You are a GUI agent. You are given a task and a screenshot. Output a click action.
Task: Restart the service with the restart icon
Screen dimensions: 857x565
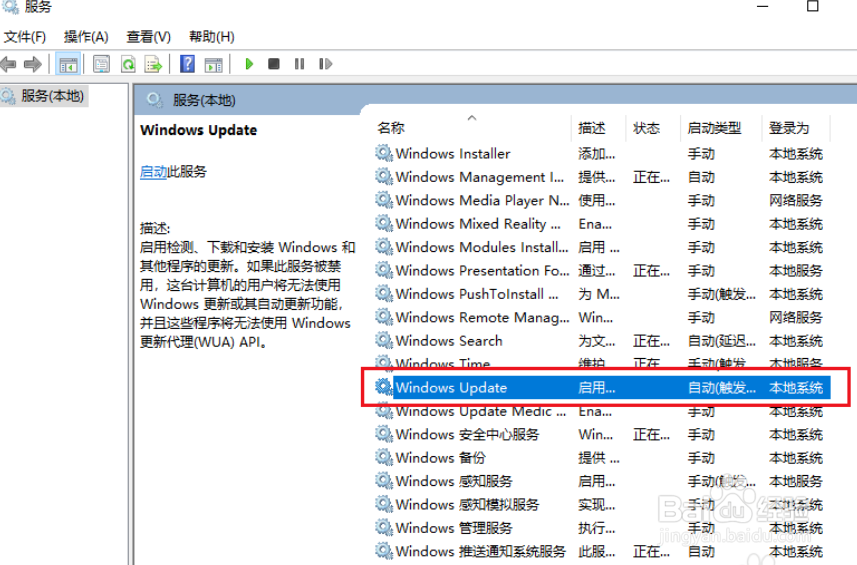pyautogui.click(x=325, y=64)
